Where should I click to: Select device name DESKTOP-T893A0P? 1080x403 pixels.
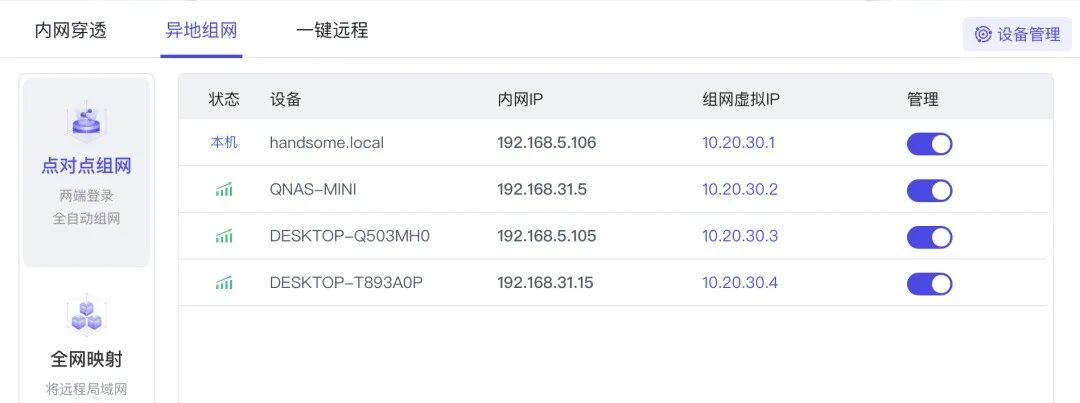click(346, 282)
